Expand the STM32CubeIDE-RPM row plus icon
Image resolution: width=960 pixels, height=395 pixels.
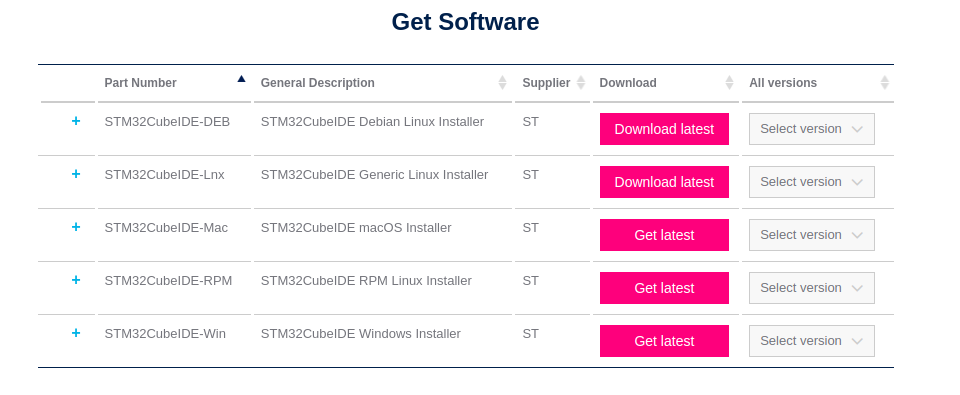(x=76, y=280)
